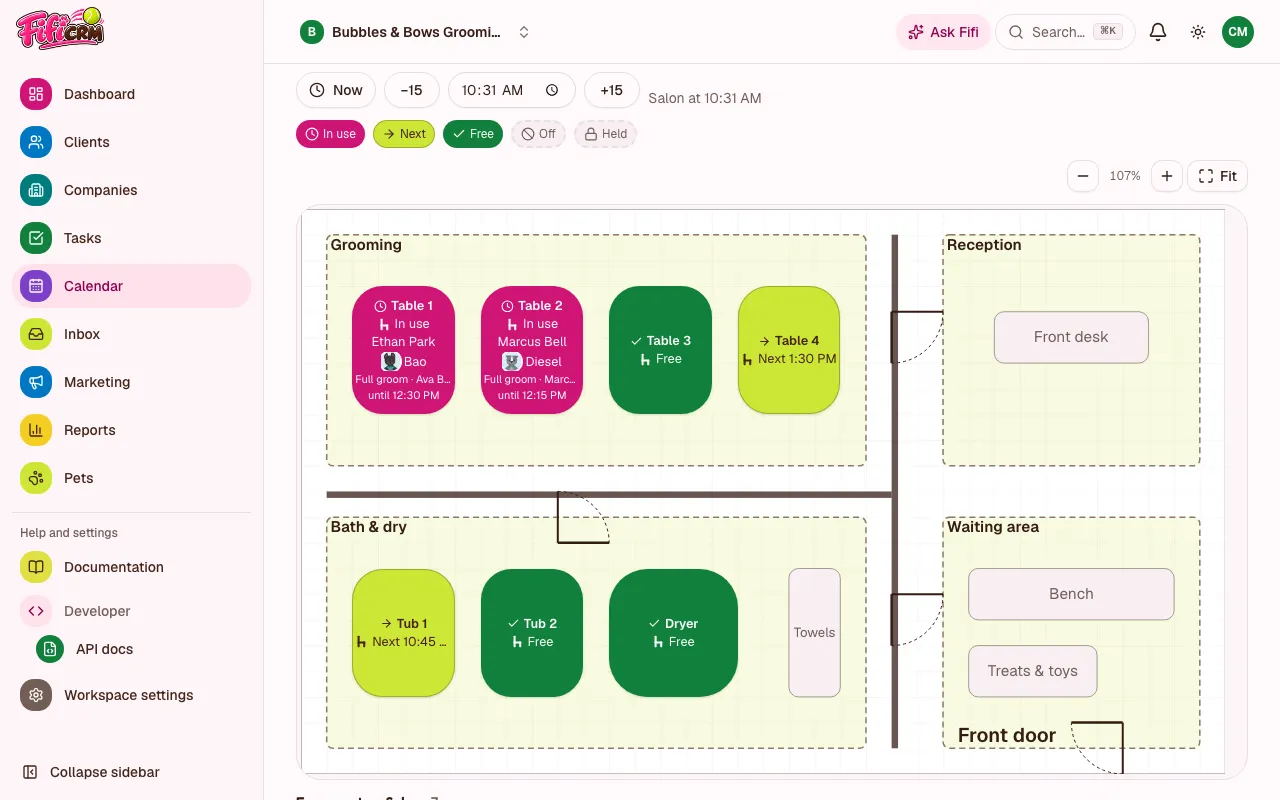Open the 10:31 AM time picker

[x=511, y=90]
